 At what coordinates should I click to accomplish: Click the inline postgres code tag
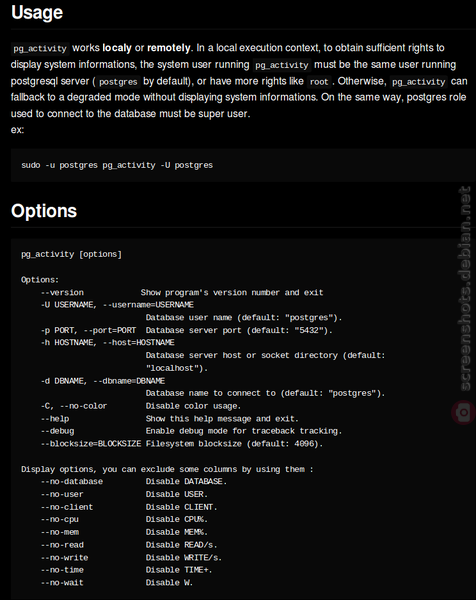tap(118, 82)
